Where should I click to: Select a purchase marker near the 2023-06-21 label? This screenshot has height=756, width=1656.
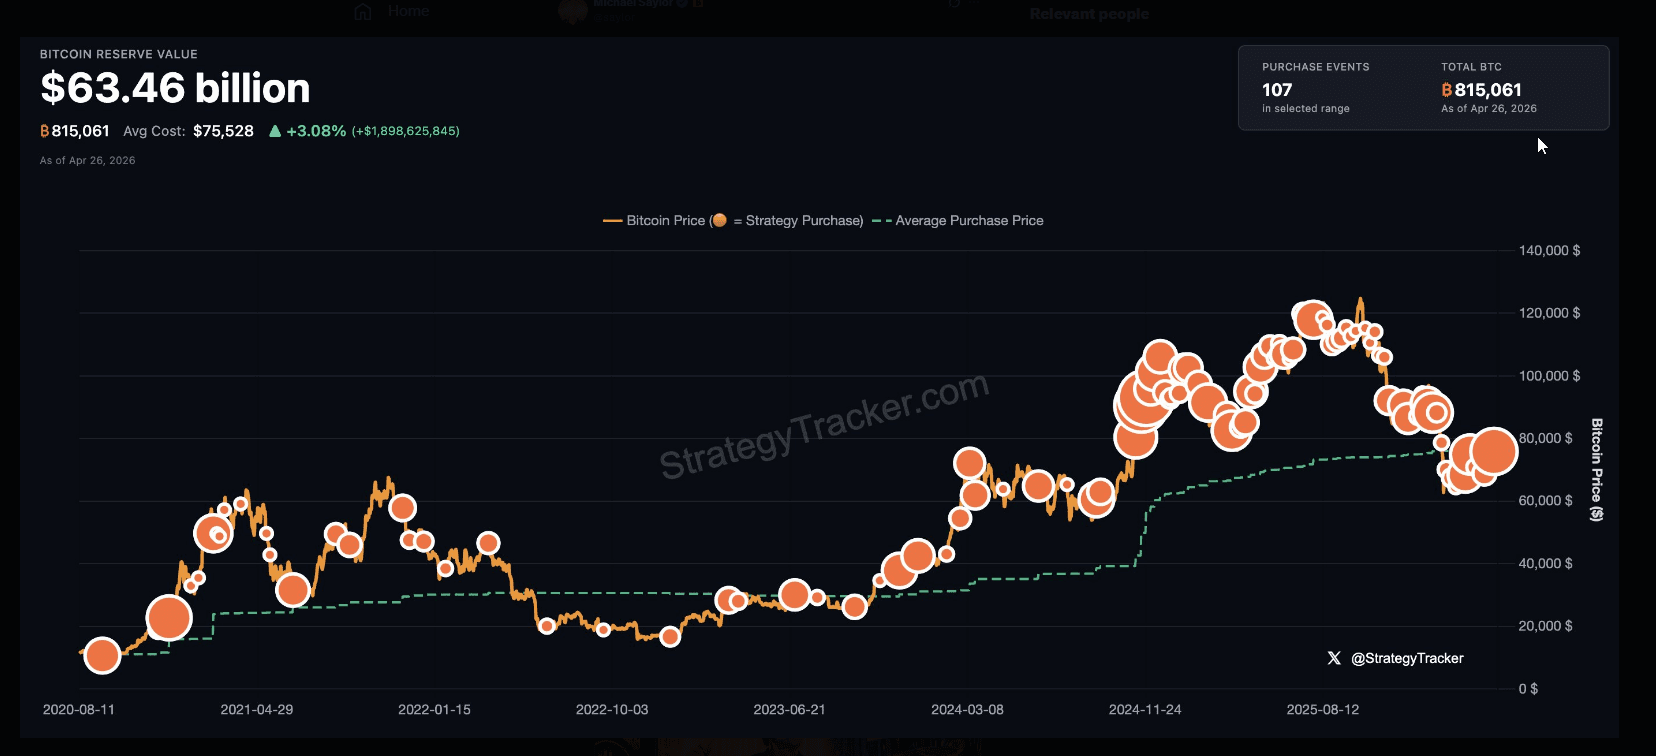[793, 594]
